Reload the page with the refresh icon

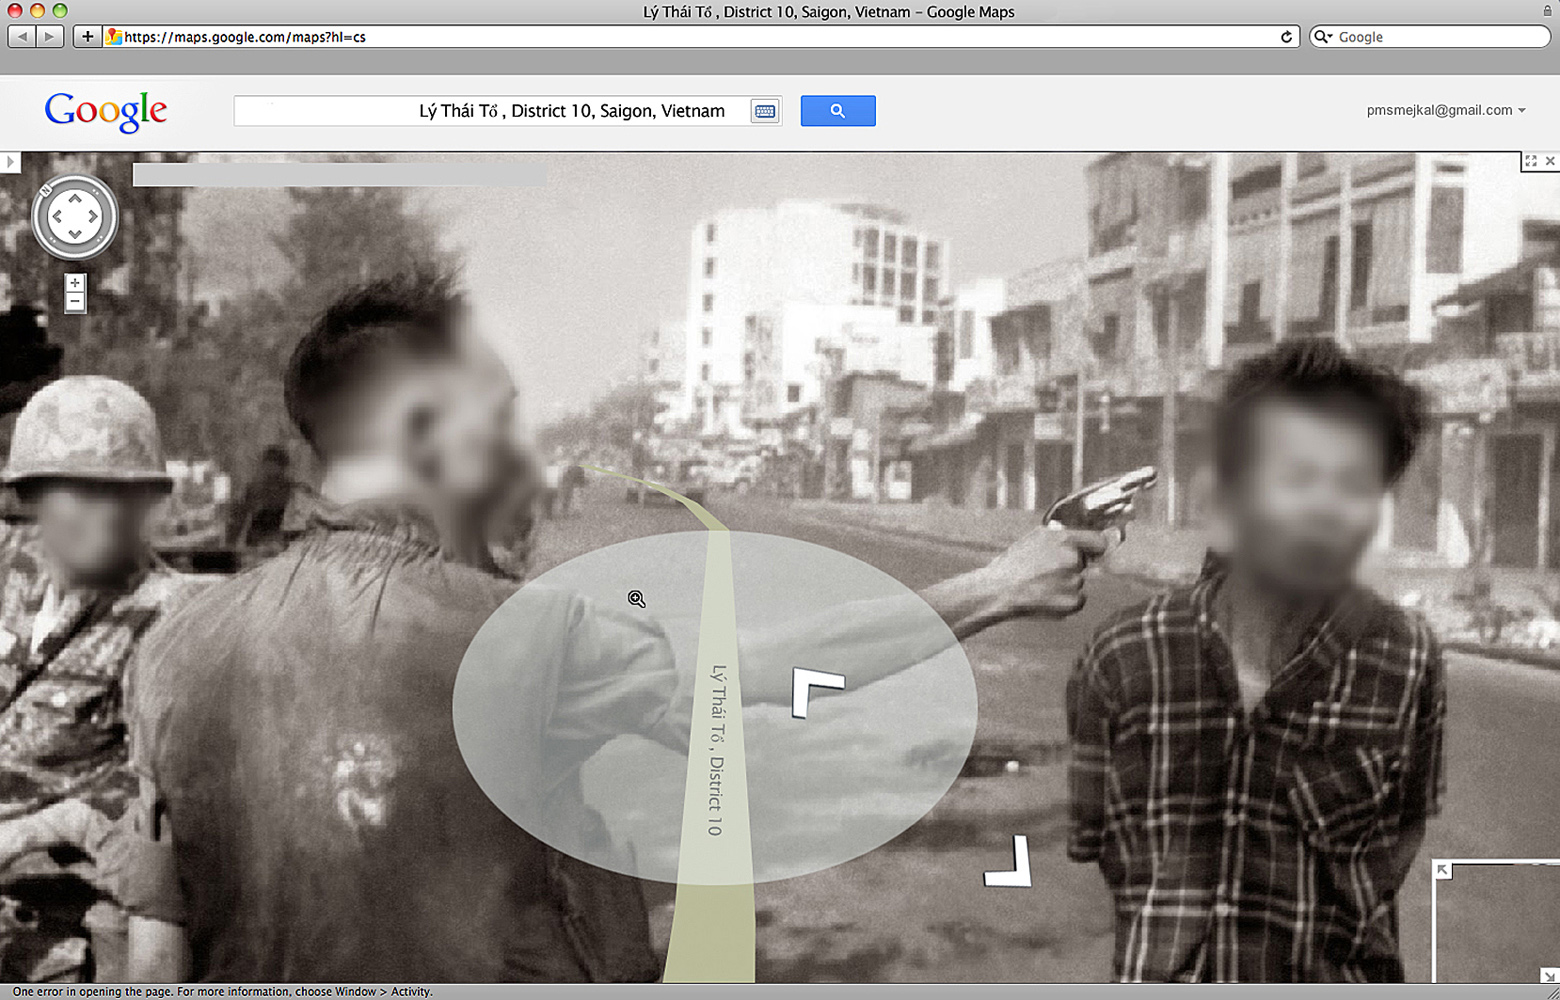click(x=1286, y=37)
